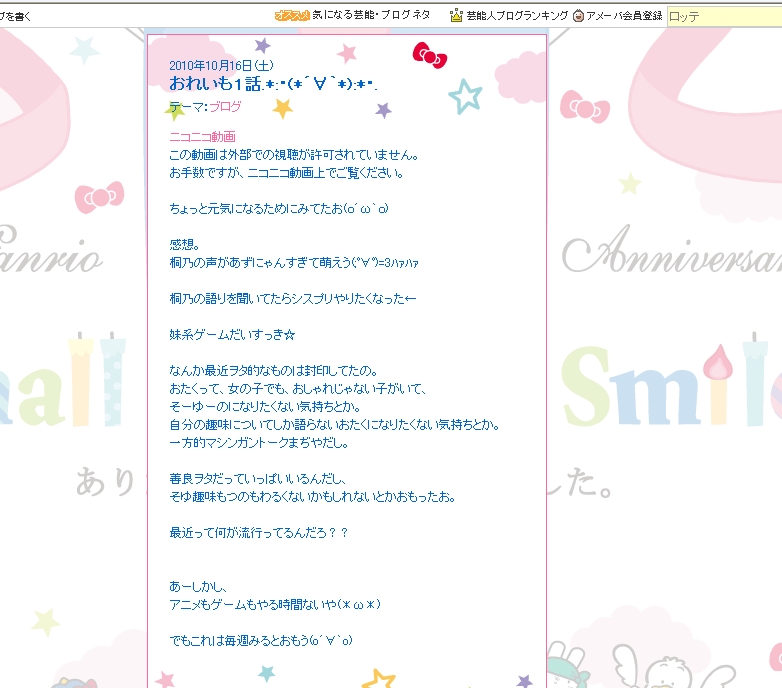Viewport: 782px width, 688px height.
Task: Click the date 2010年10月16日(土)
Action: 221,66
